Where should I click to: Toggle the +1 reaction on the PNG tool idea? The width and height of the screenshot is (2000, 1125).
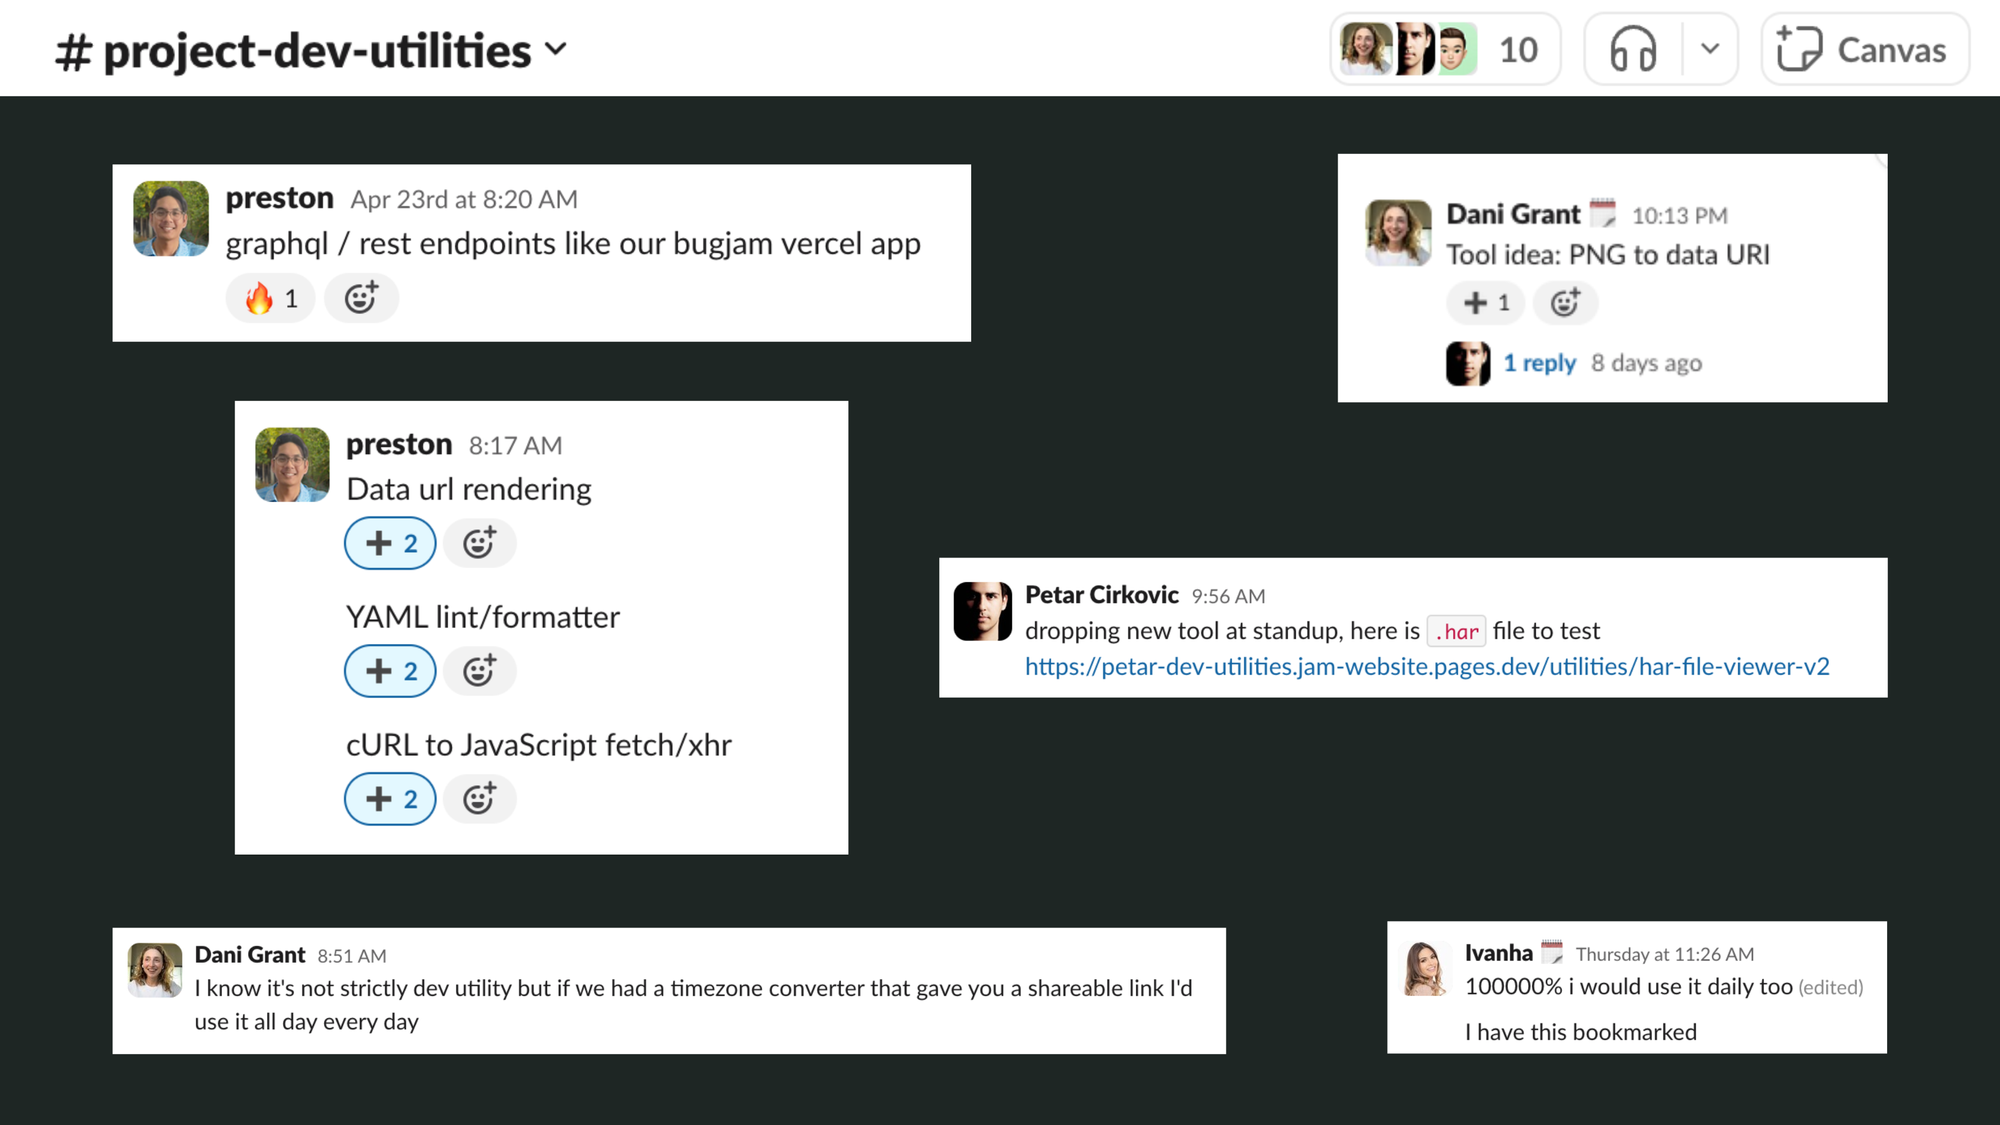(1484, 303)
